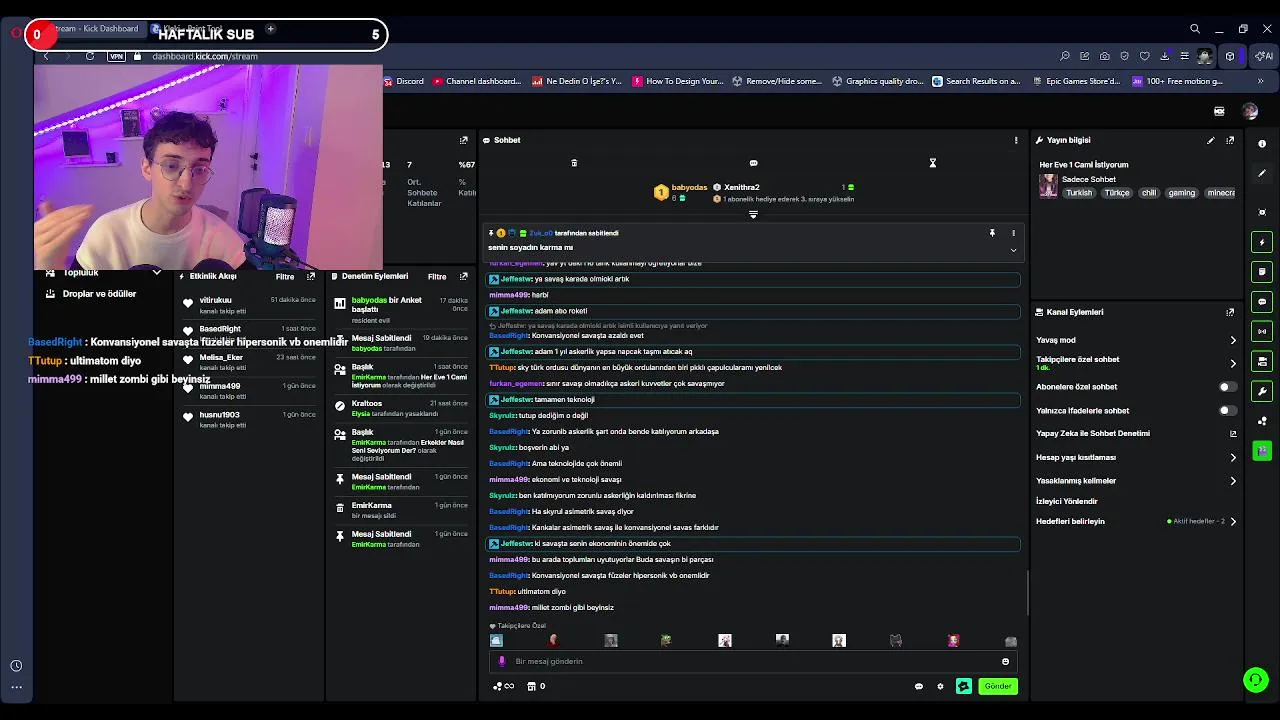The height and width of the screenshot is (720, 1280).
Task: Click the chat bubble icon near Gönder
Action: (919, 686)
